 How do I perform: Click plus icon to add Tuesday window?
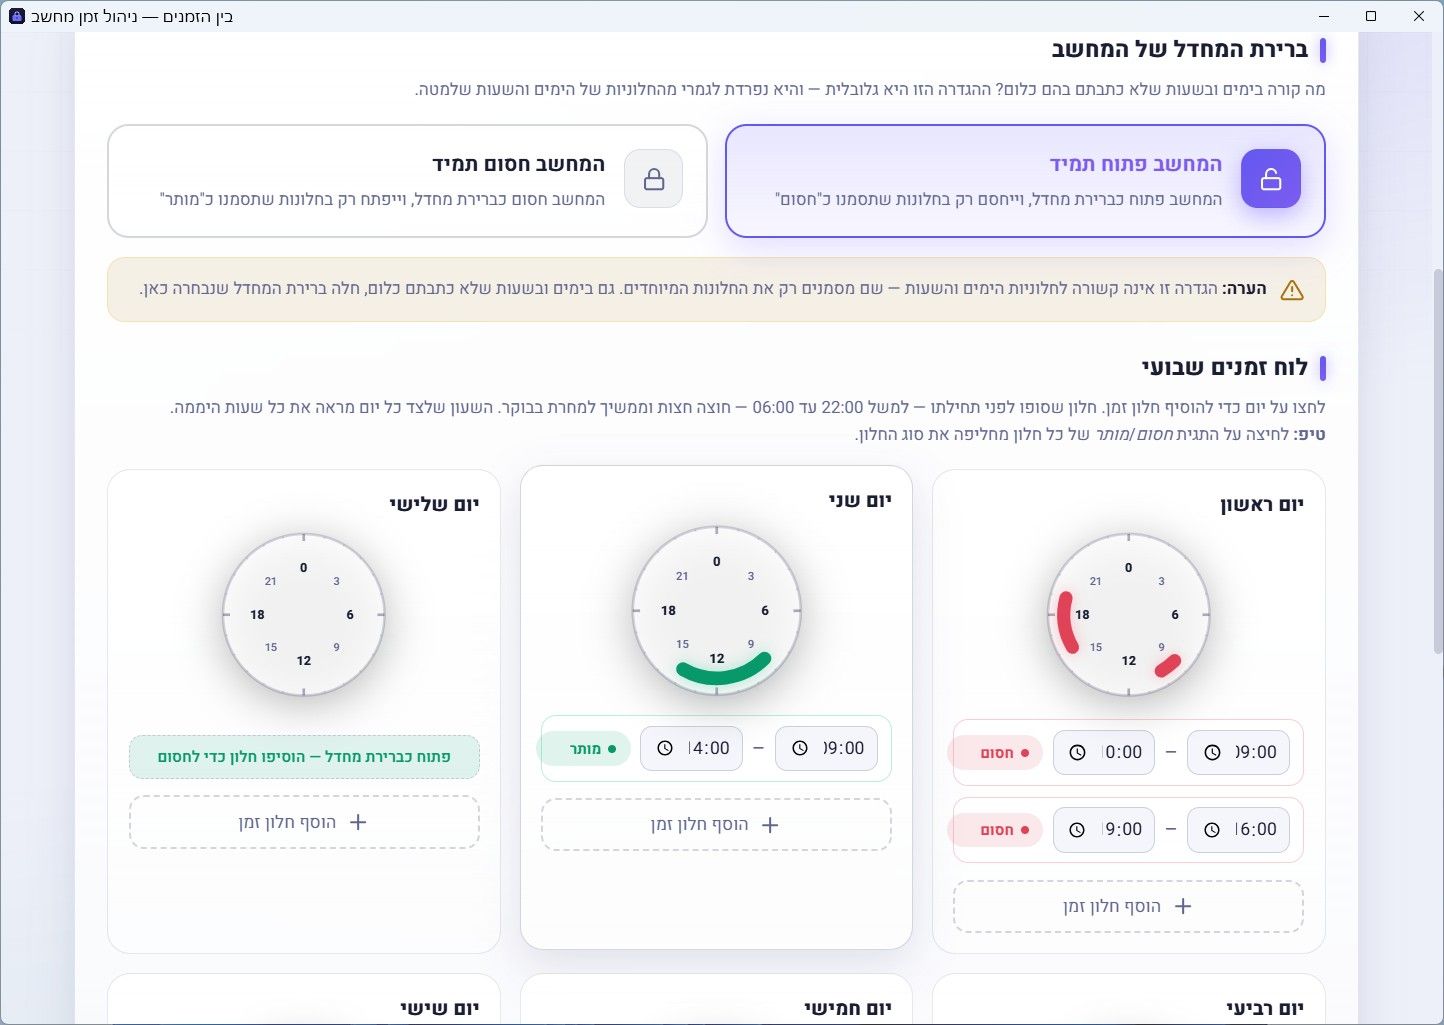click(358, 822)
